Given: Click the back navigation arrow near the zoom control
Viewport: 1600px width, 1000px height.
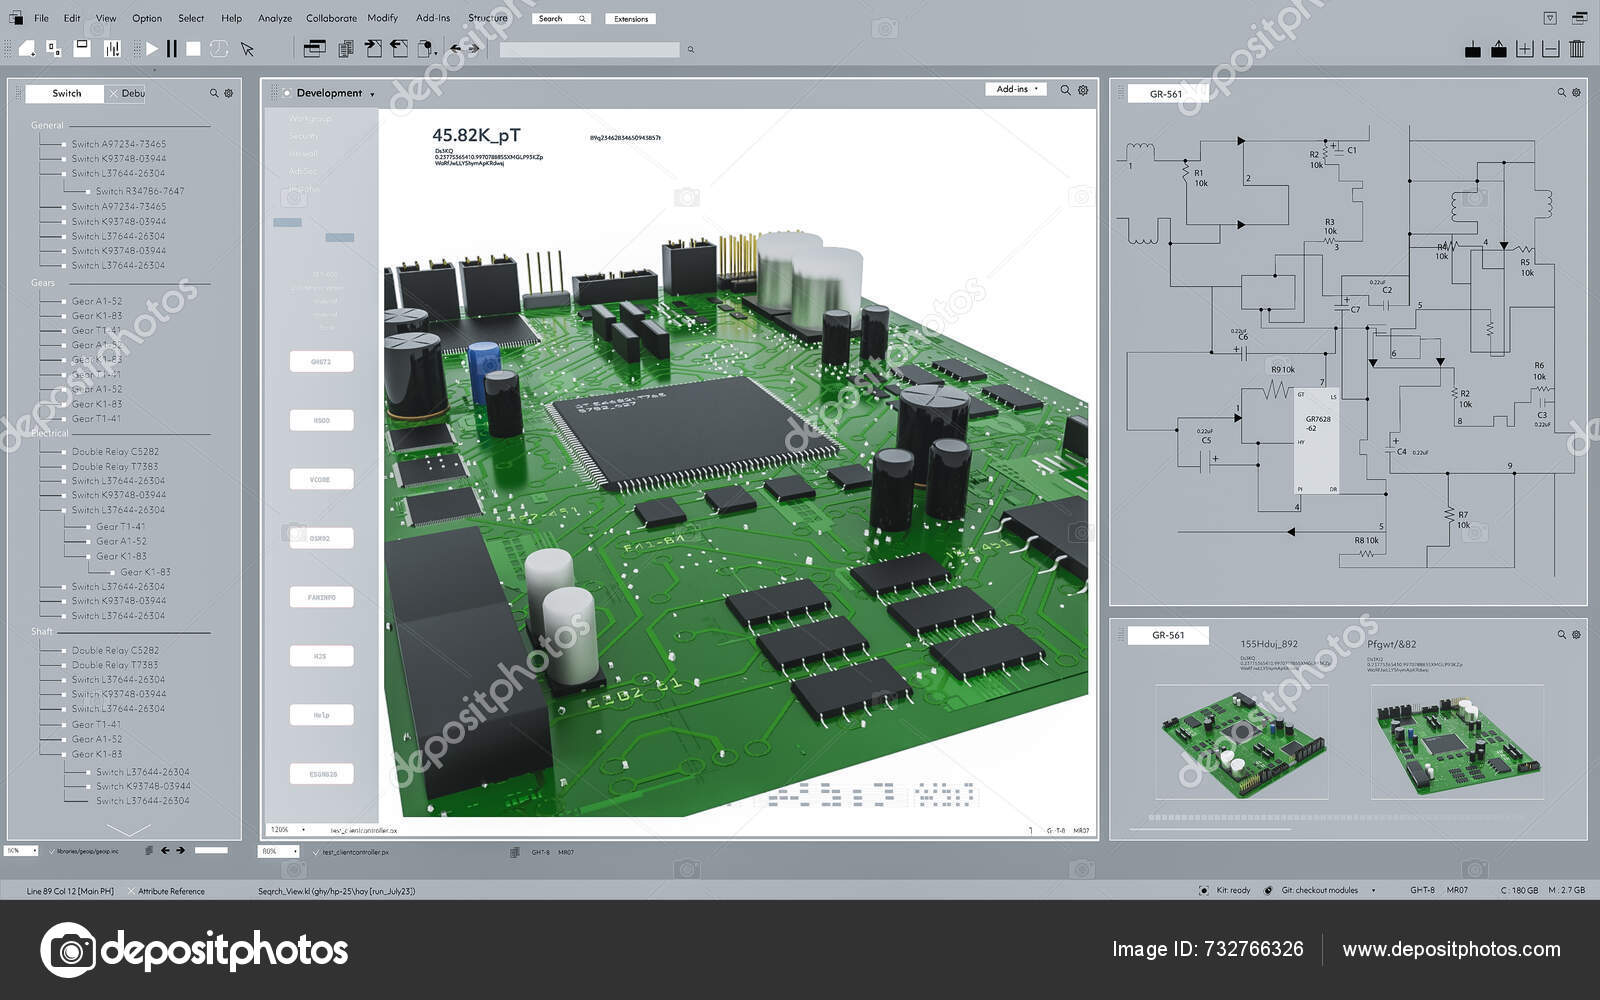Looking at the screenshot, I should [163, 852].
